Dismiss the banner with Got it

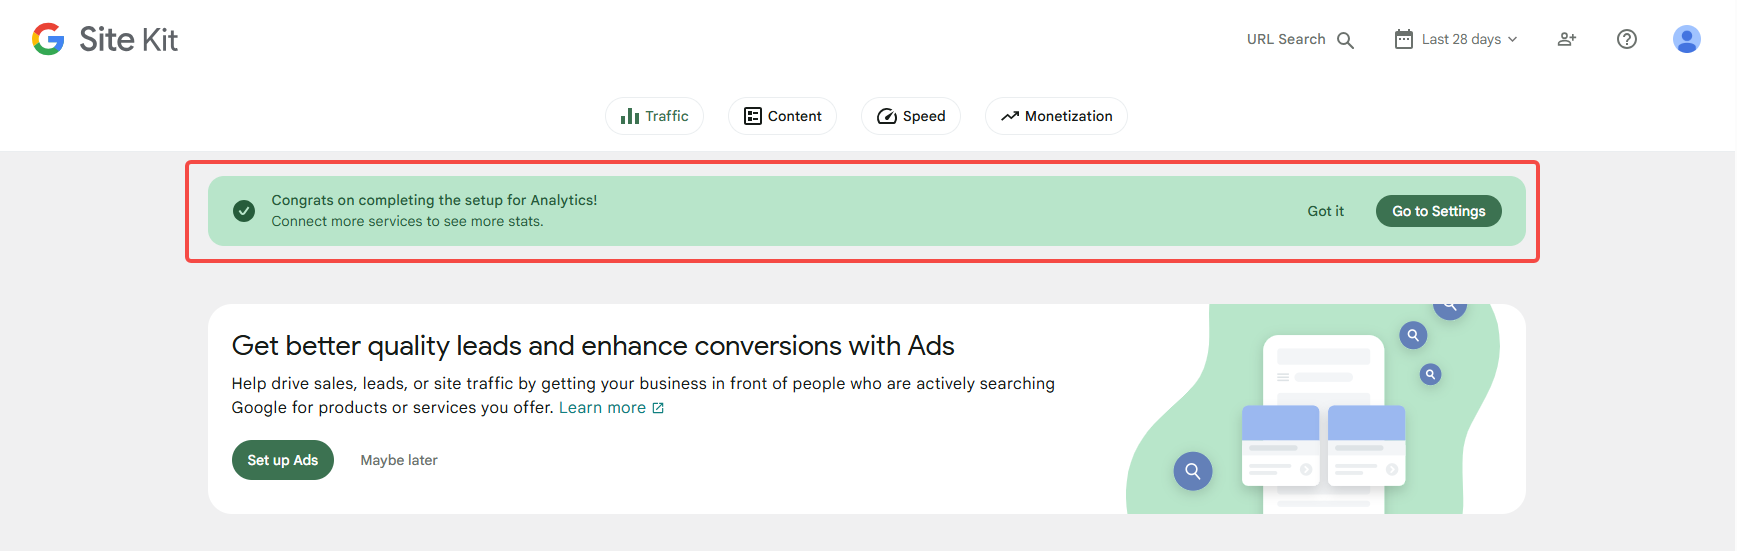point(1325,211)
